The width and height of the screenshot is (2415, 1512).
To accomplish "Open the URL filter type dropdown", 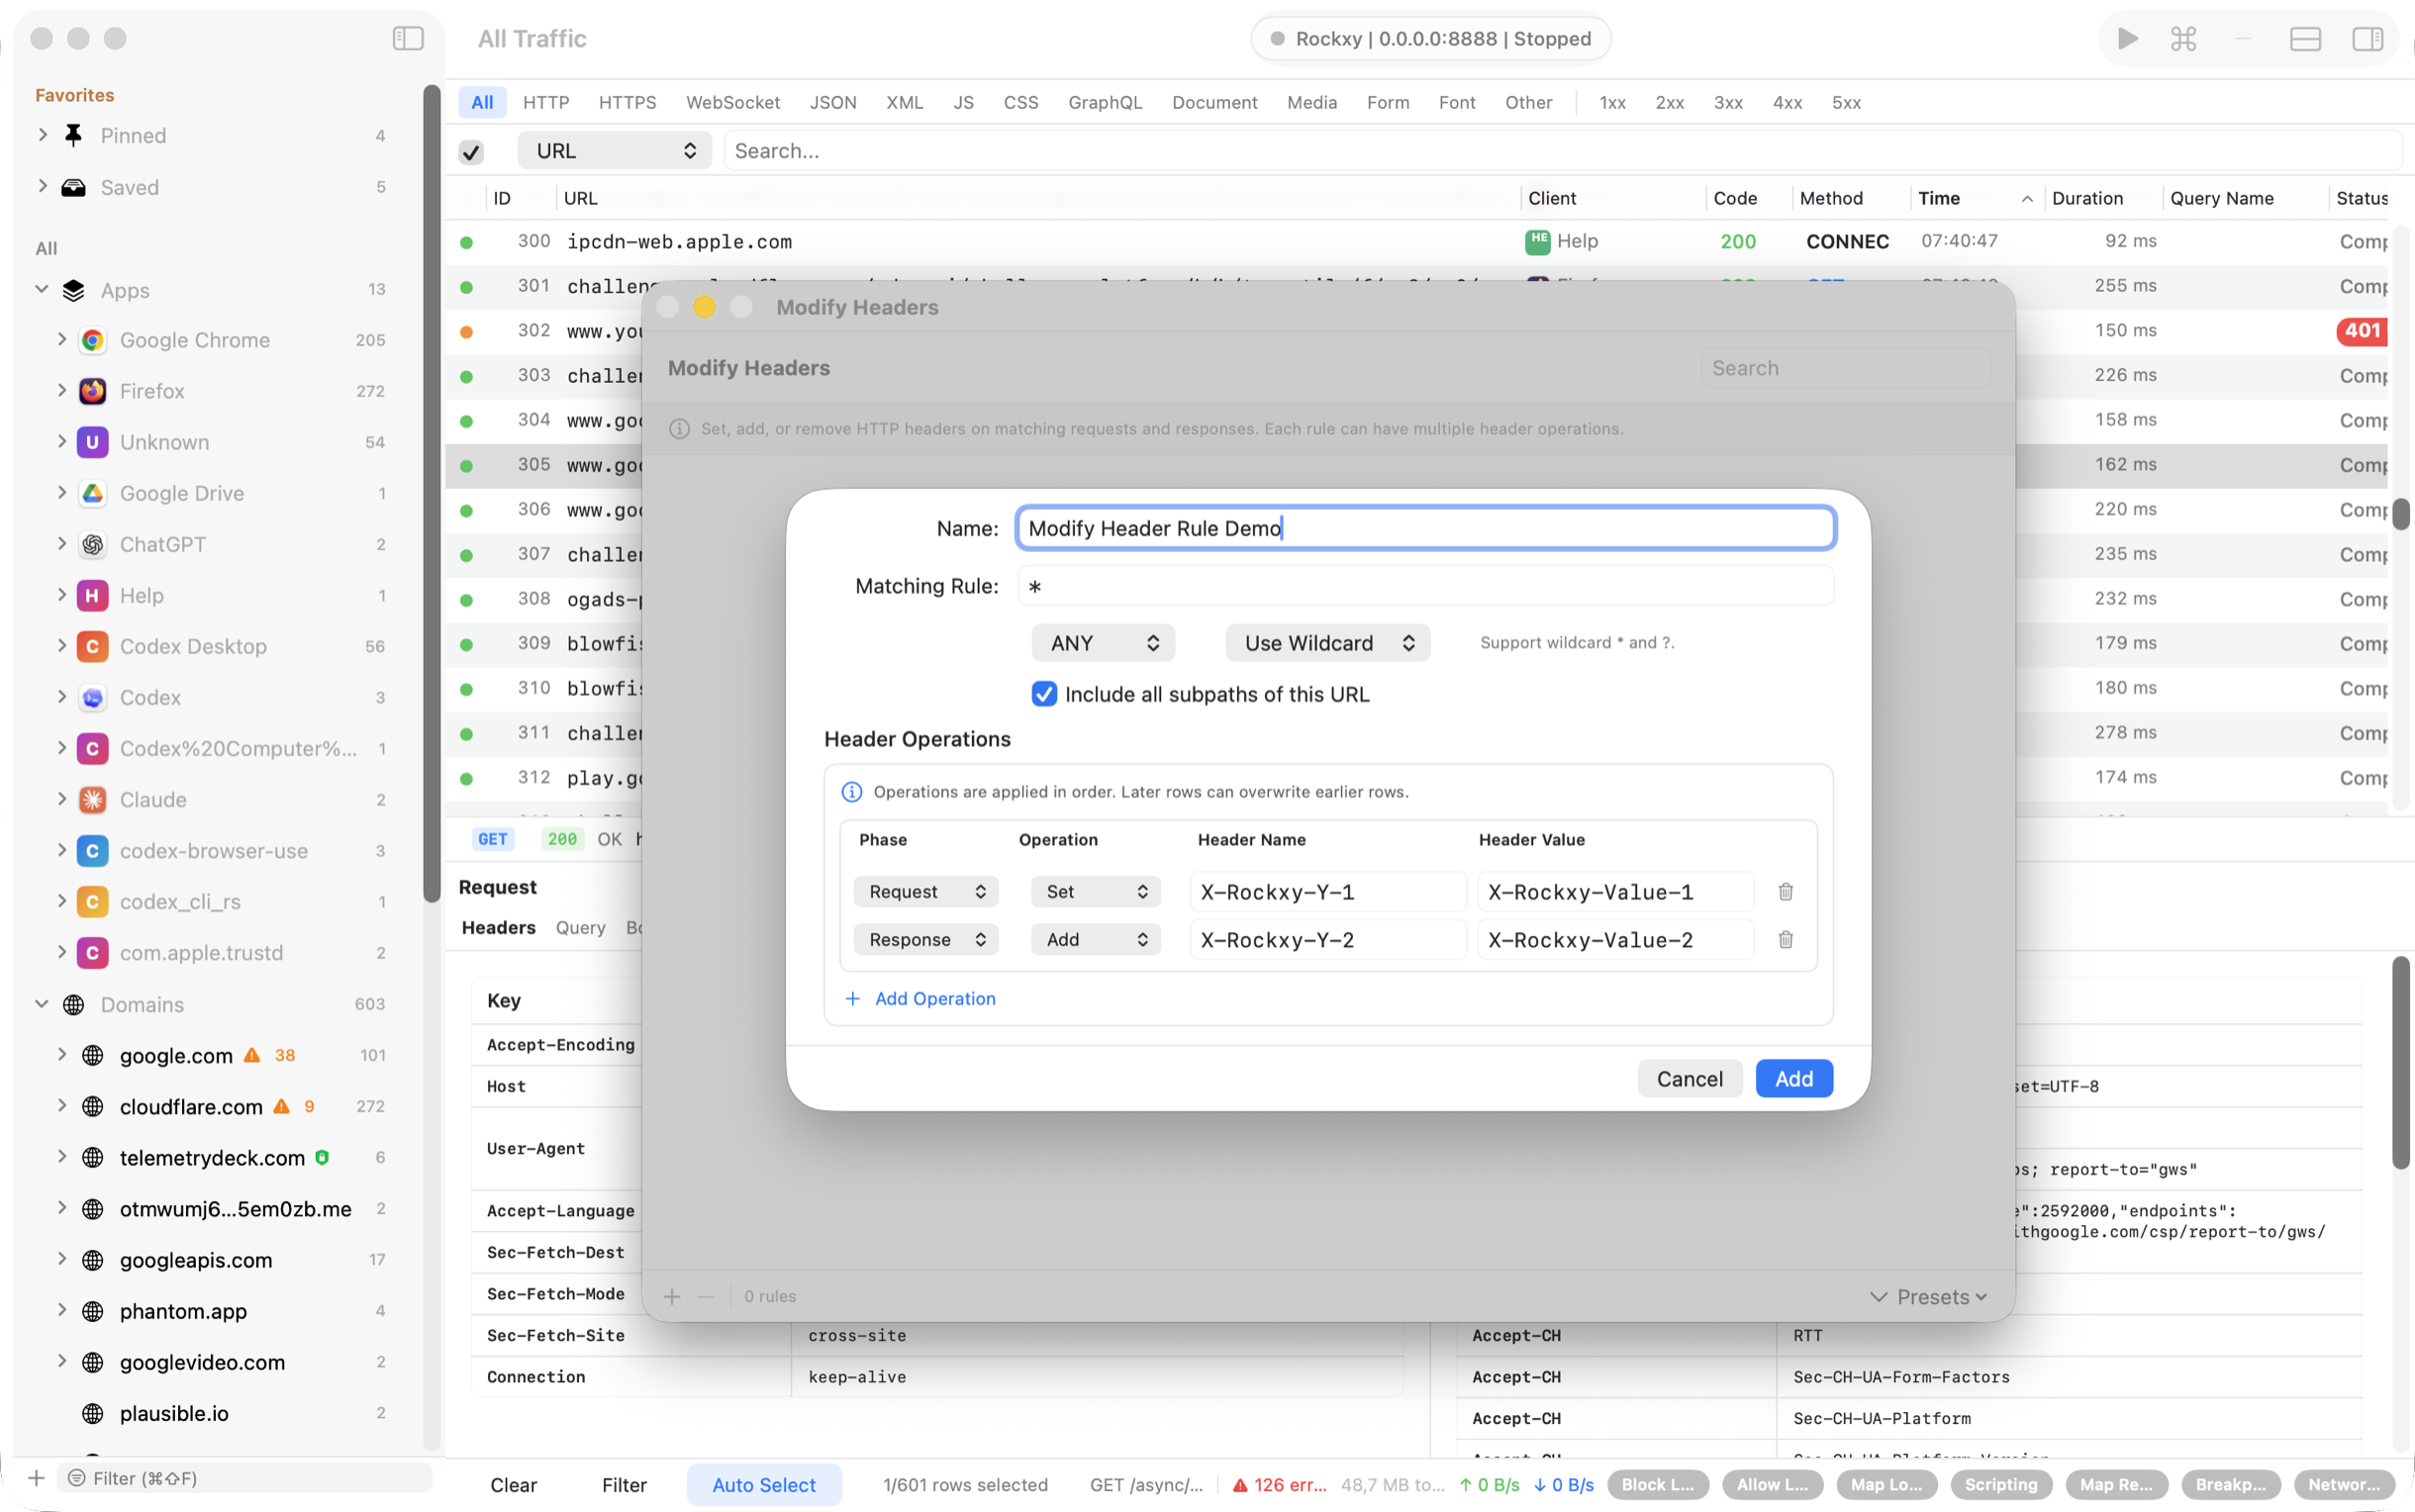I will pyautogui.click(x=614, y=151).
